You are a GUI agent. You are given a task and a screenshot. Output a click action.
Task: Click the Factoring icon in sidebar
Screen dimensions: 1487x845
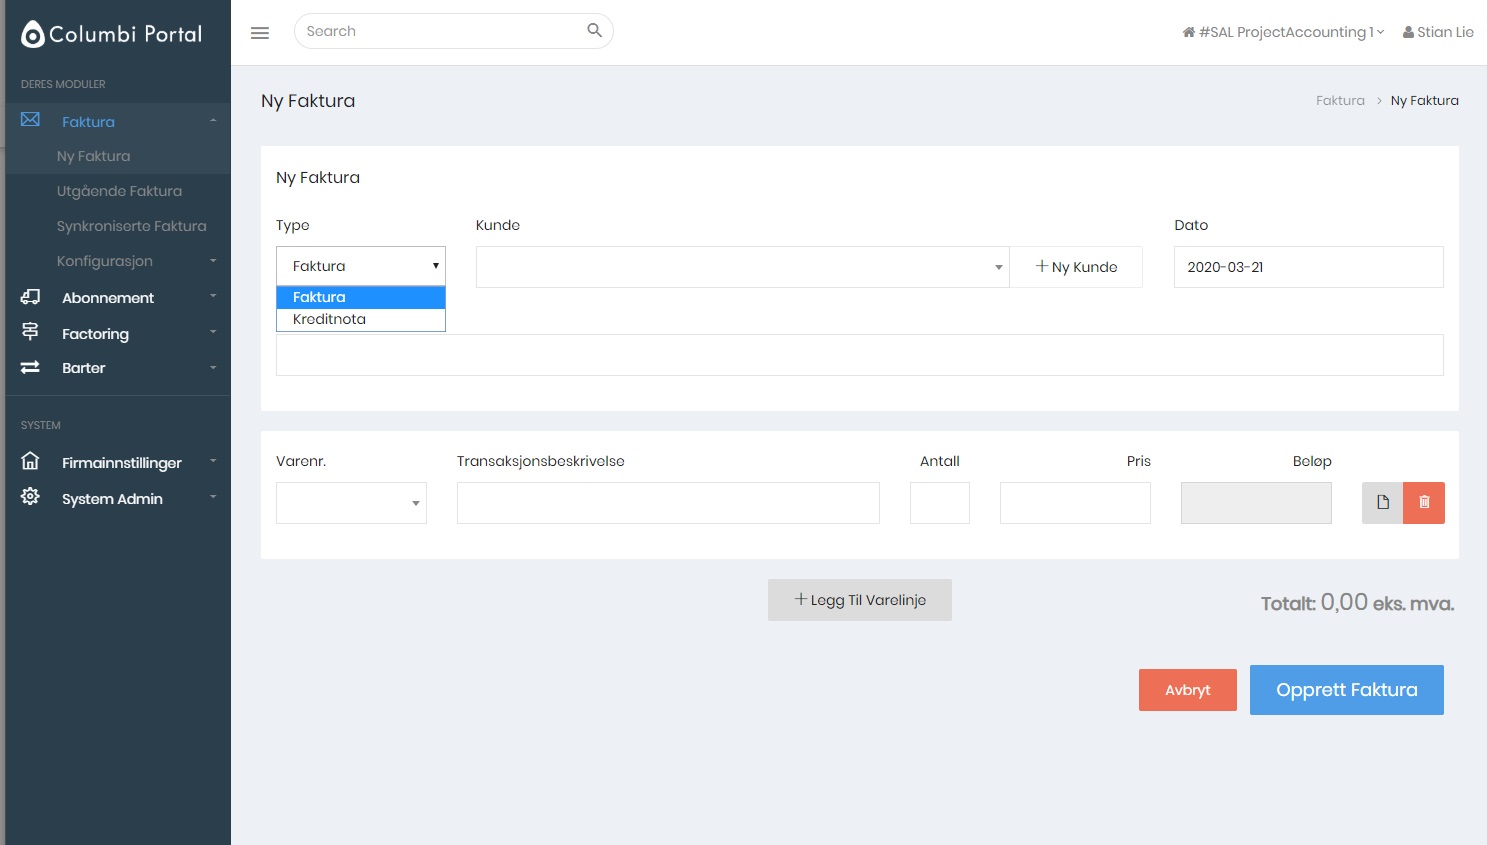point(30,332)
